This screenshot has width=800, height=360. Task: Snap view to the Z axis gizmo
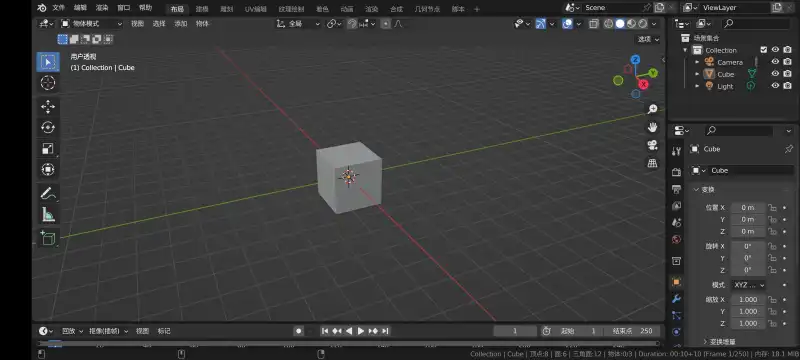click(635, 60)
